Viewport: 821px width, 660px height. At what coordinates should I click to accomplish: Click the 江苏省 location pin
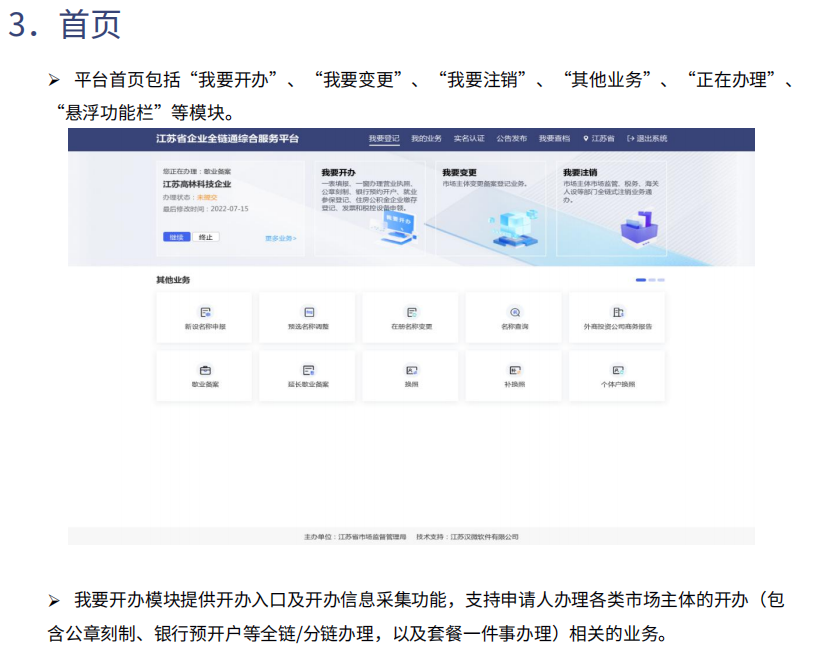[x=586, y=139]
